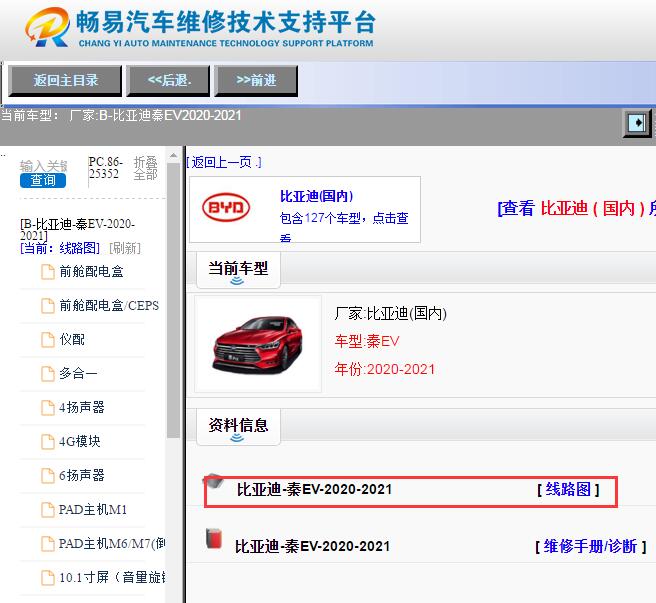
Task: Click the red 秦EV car thumbnail
Action: (258, 344)
